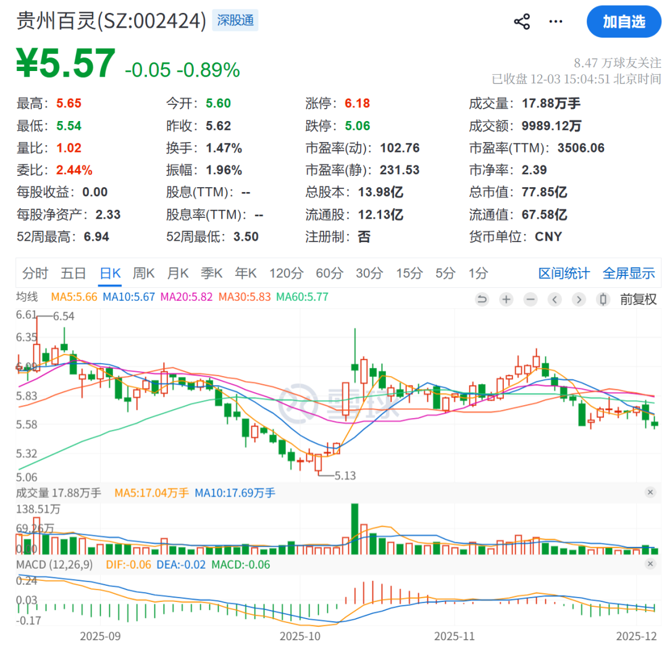Click 加自选 button

pos(623,21)
